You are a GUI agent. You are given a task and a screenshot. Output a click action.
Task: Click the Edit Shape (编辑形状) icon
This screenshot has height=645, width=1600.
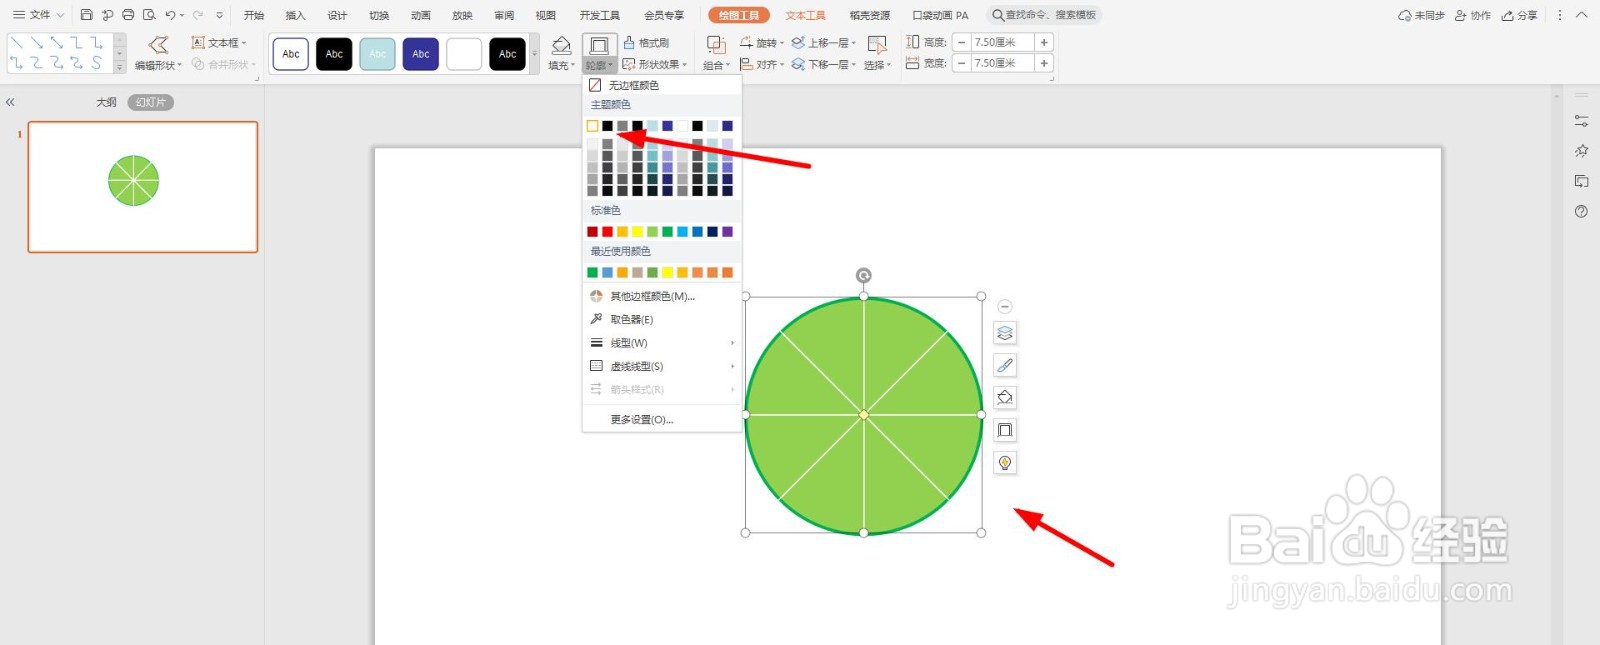[158, 44]
